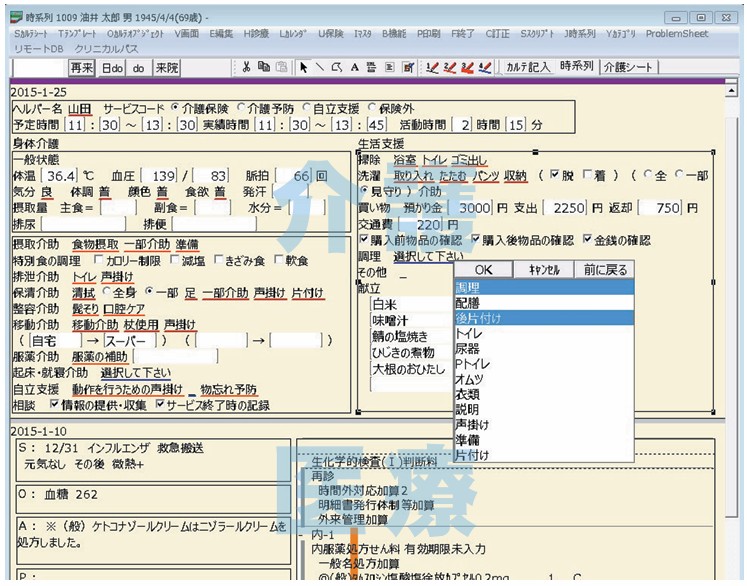This screenshot has height=586, width=747.
Task: Click the copy icon in the toolbar
Action: [x=264, y=67]
